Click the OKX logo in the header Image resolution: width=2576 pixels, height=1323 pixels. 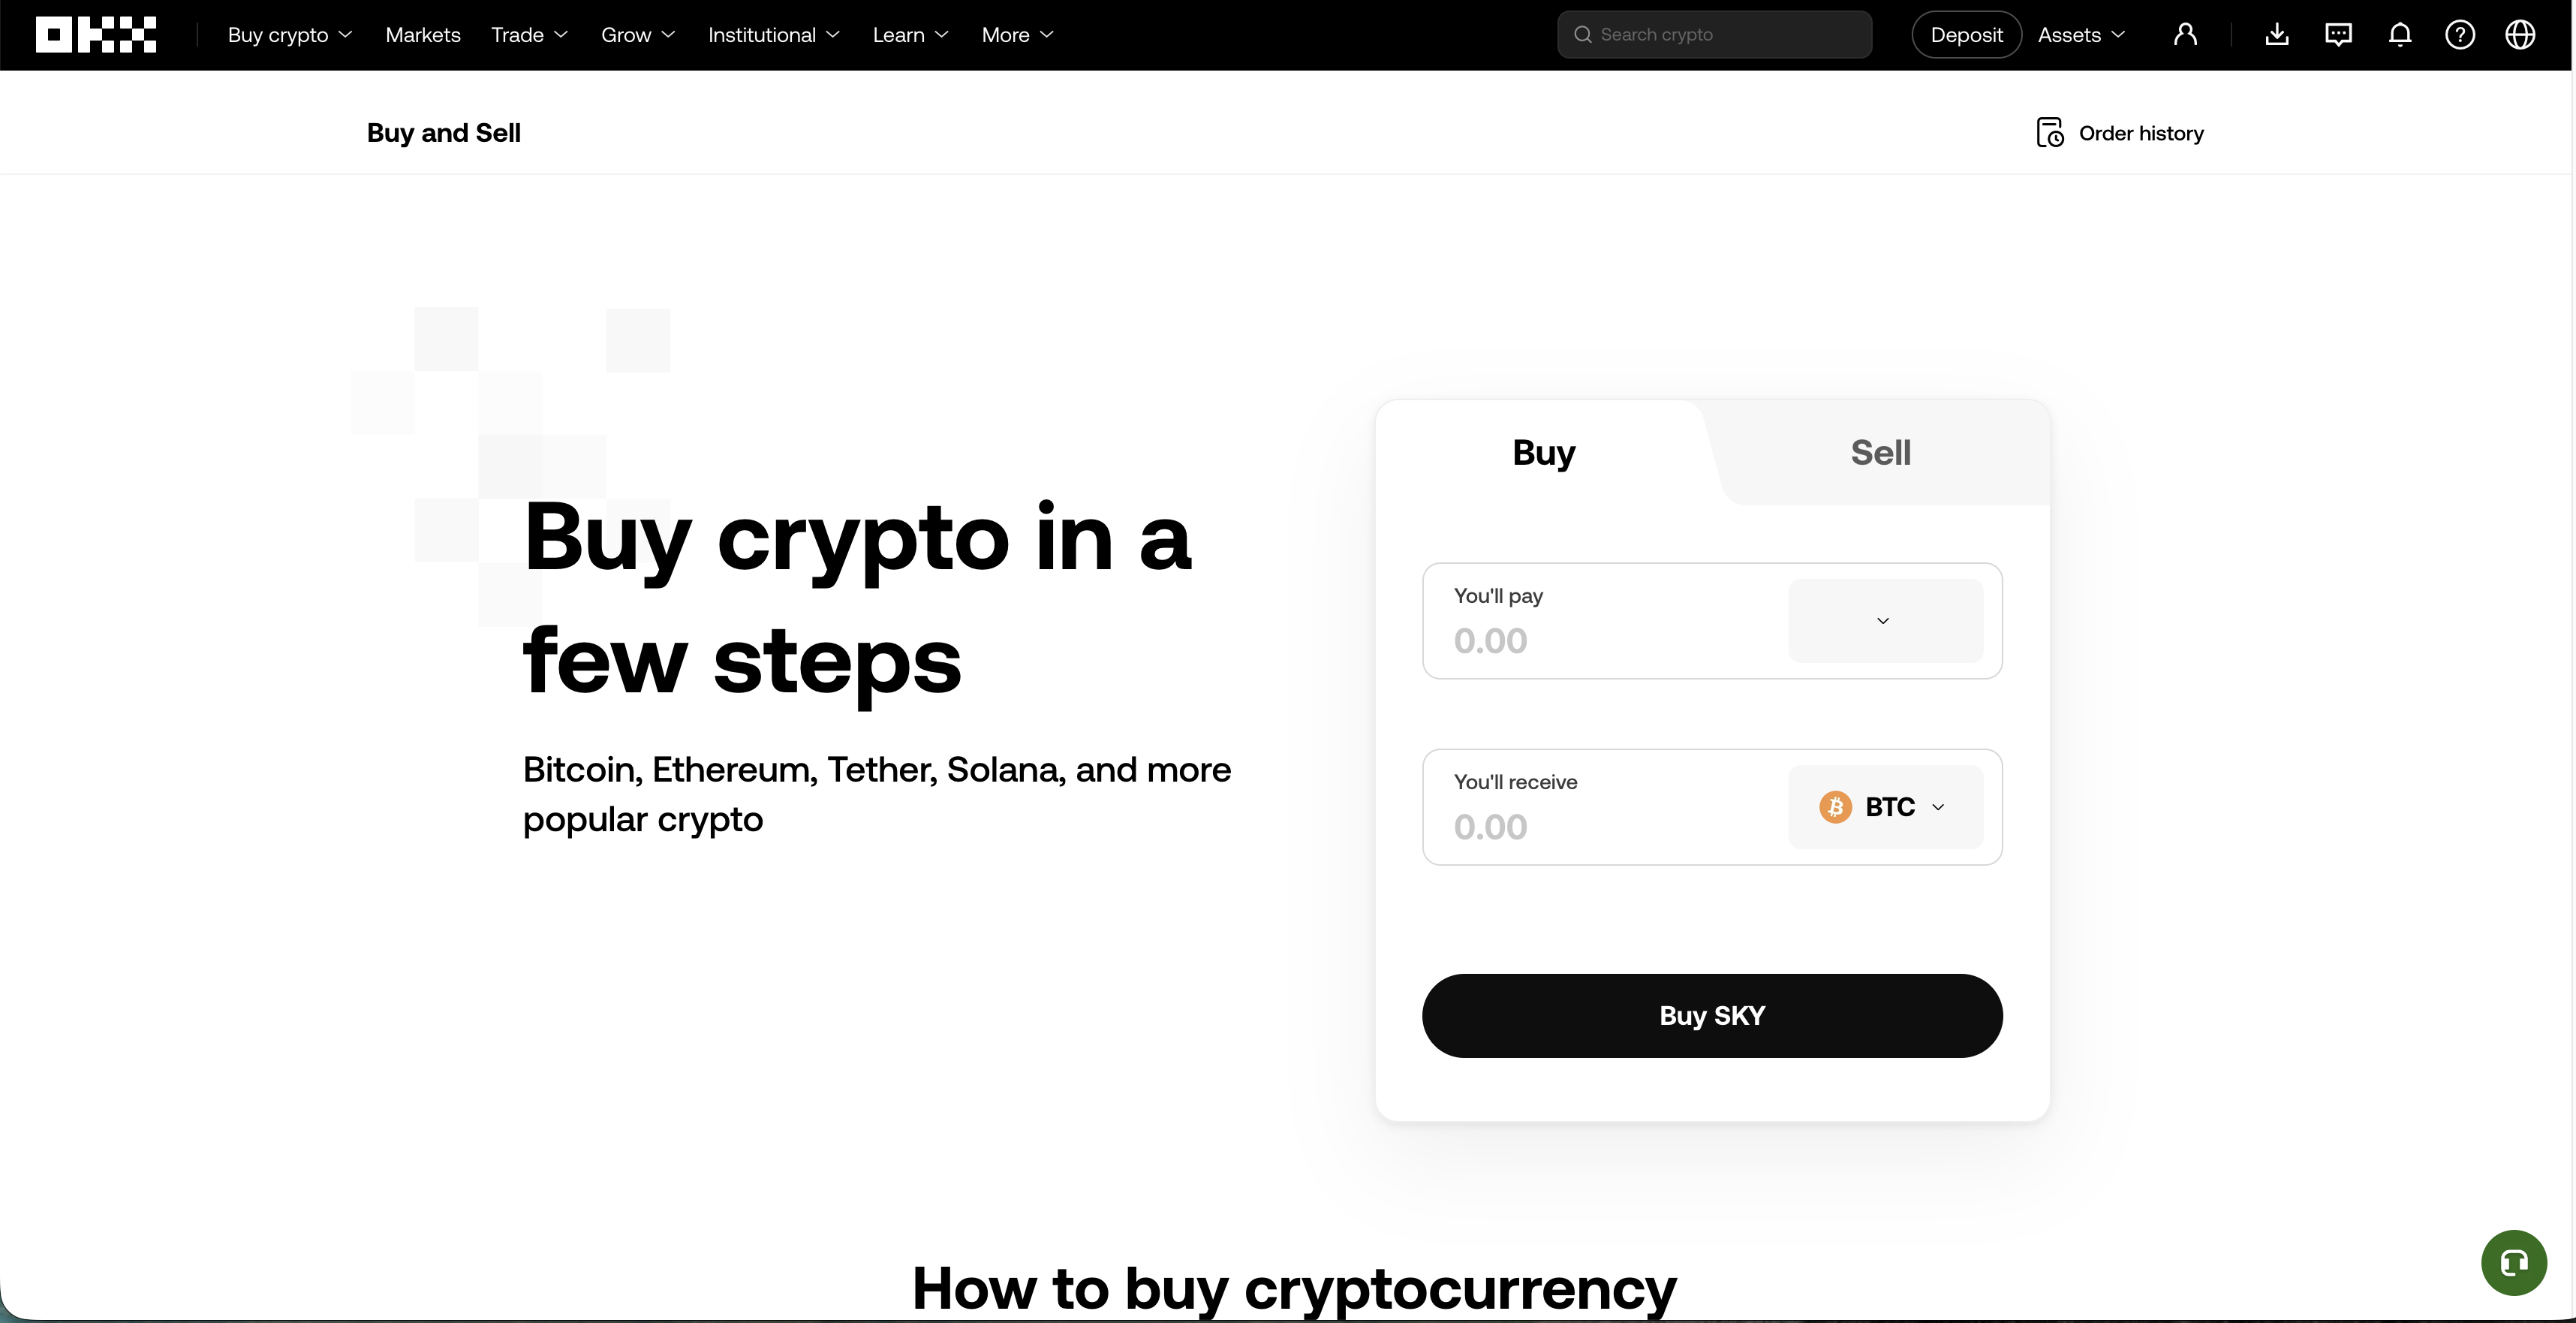pos(96,34)
